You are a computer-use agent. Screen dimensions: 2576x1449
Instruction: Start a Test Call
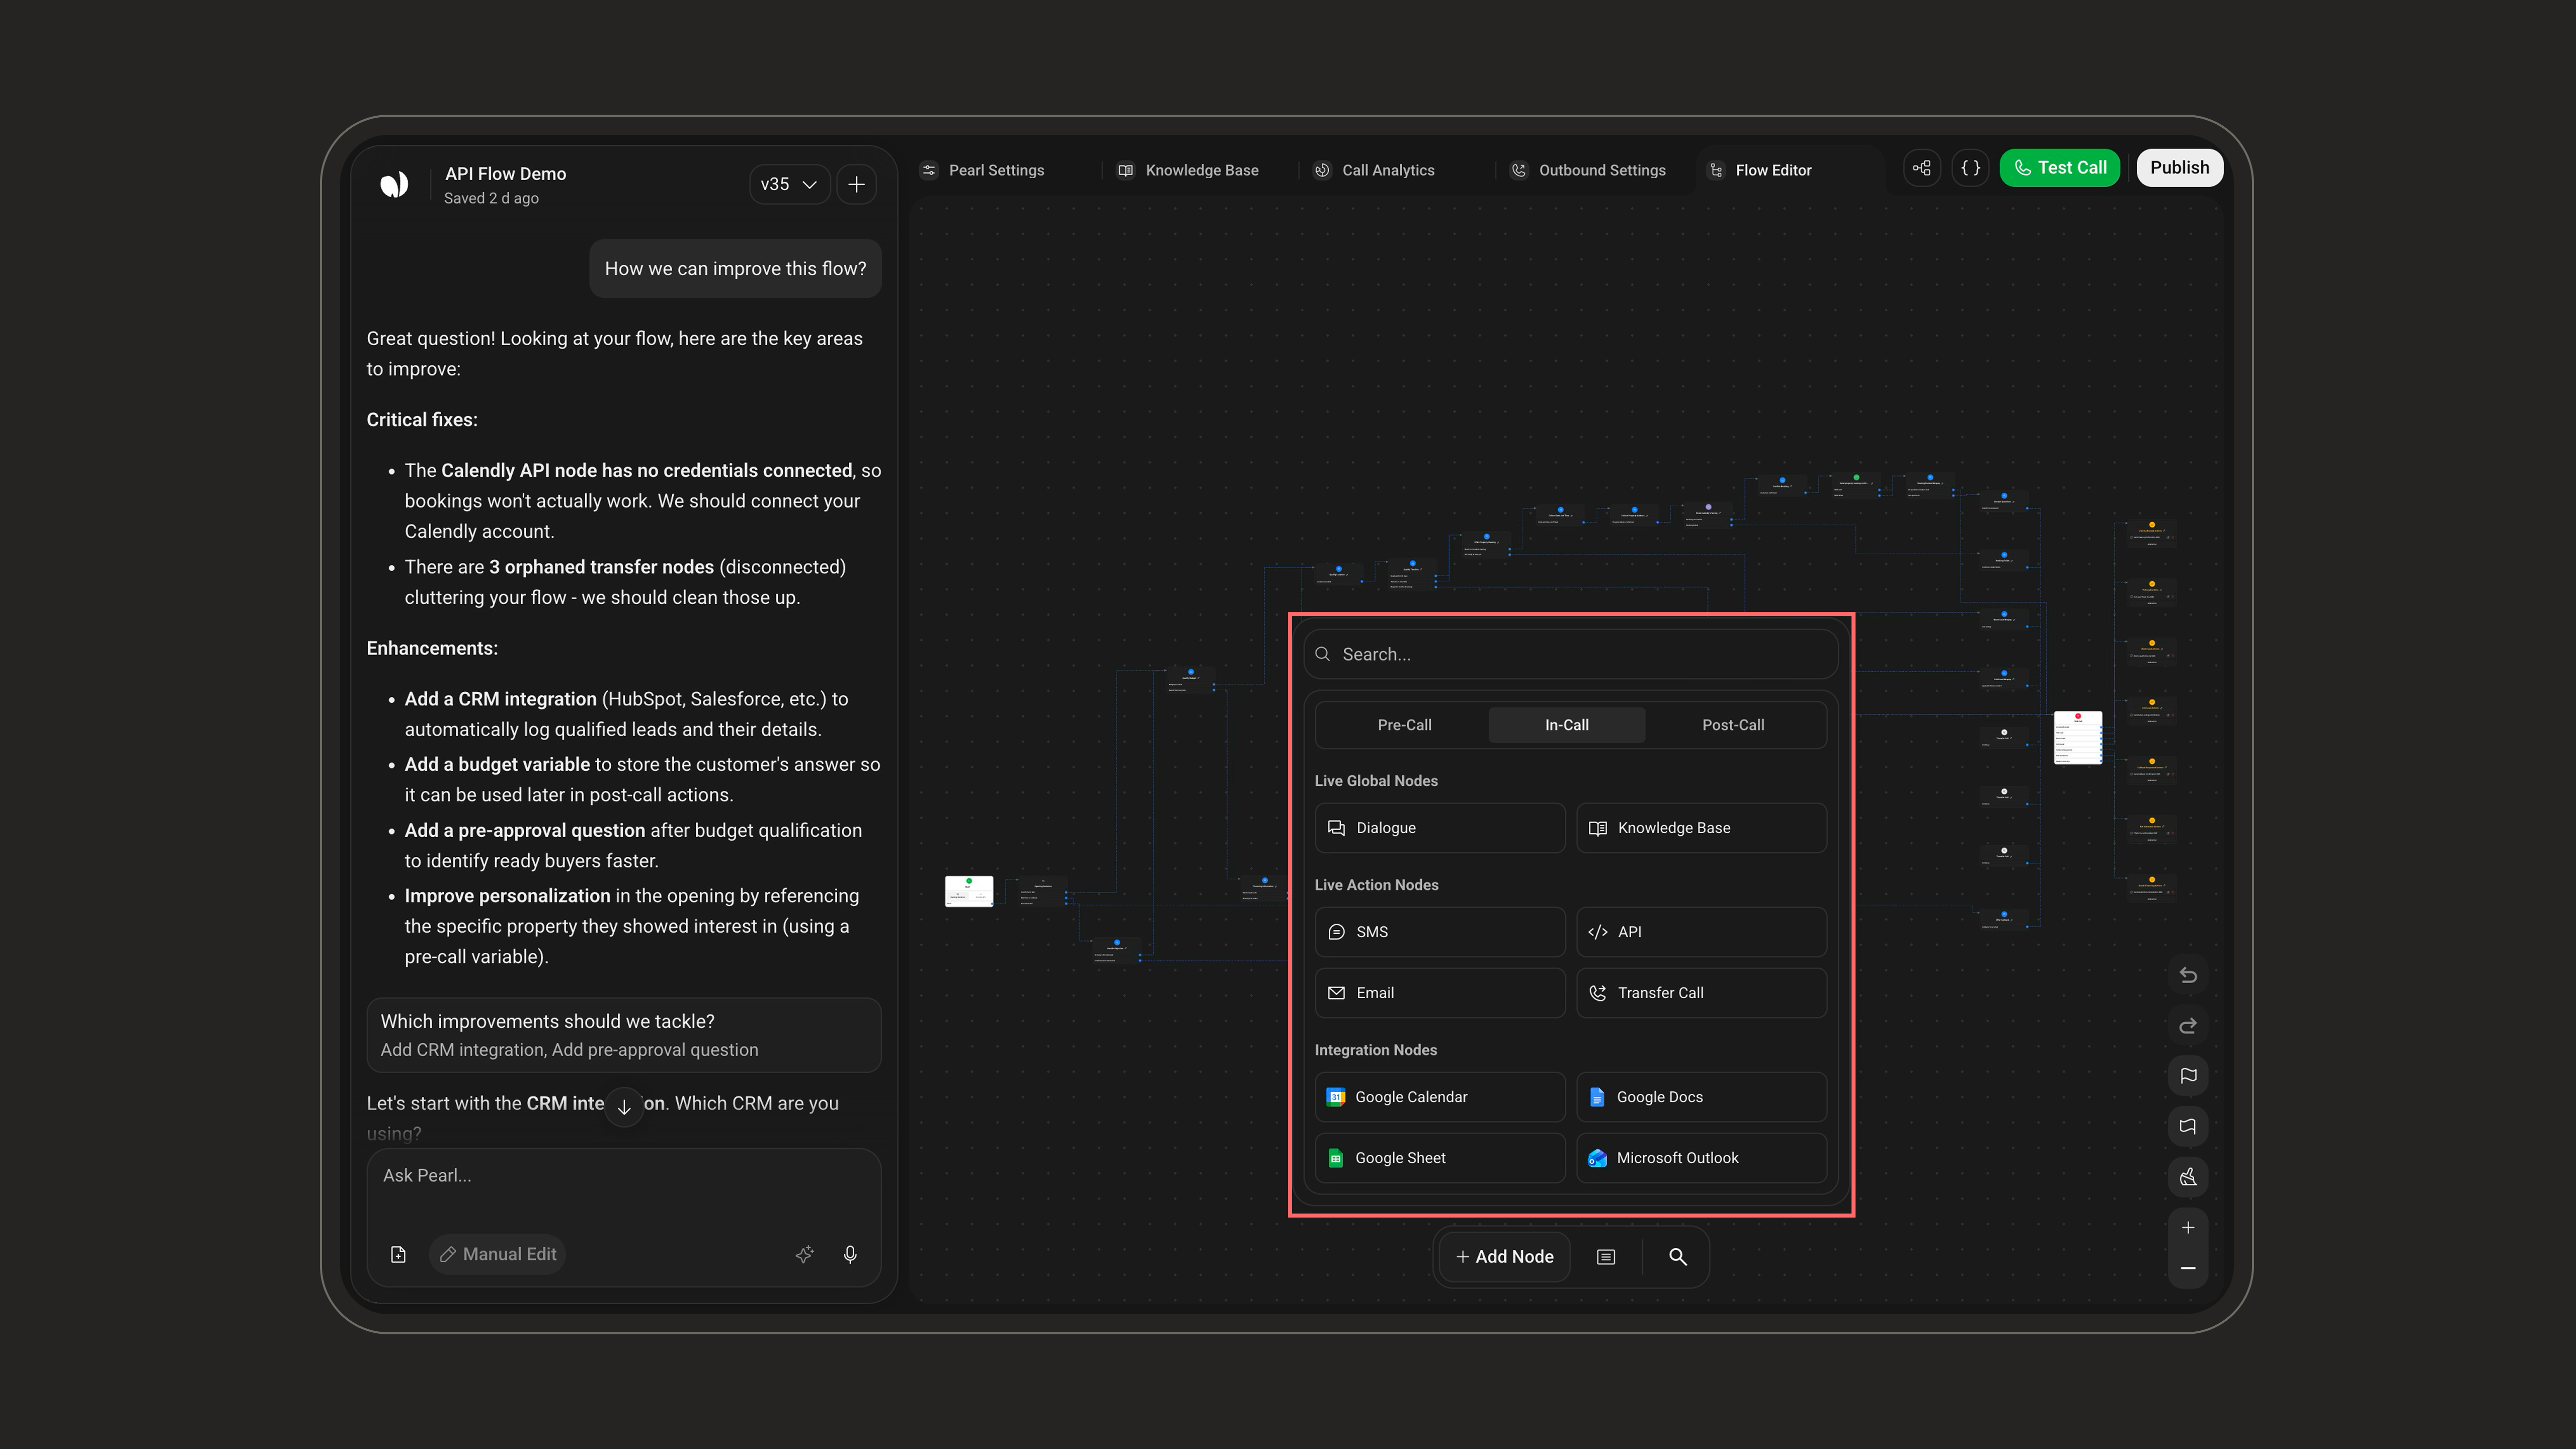point(2059,168)
